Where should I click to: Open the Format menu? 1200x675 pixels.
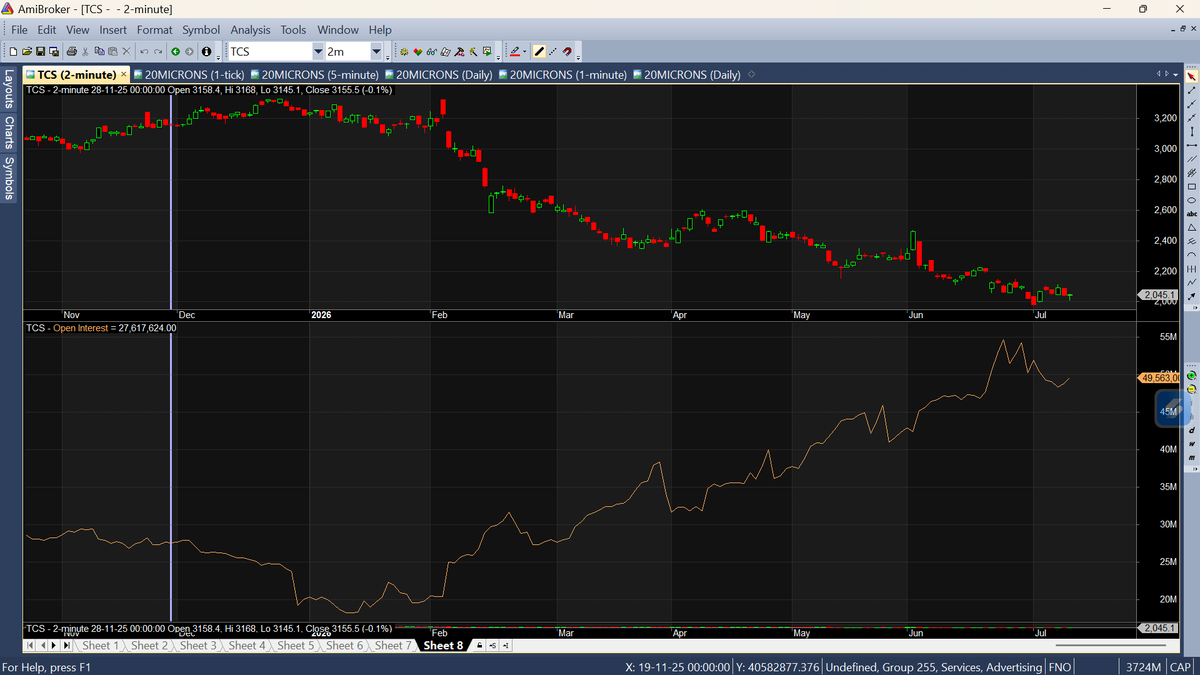pos(154,30)
